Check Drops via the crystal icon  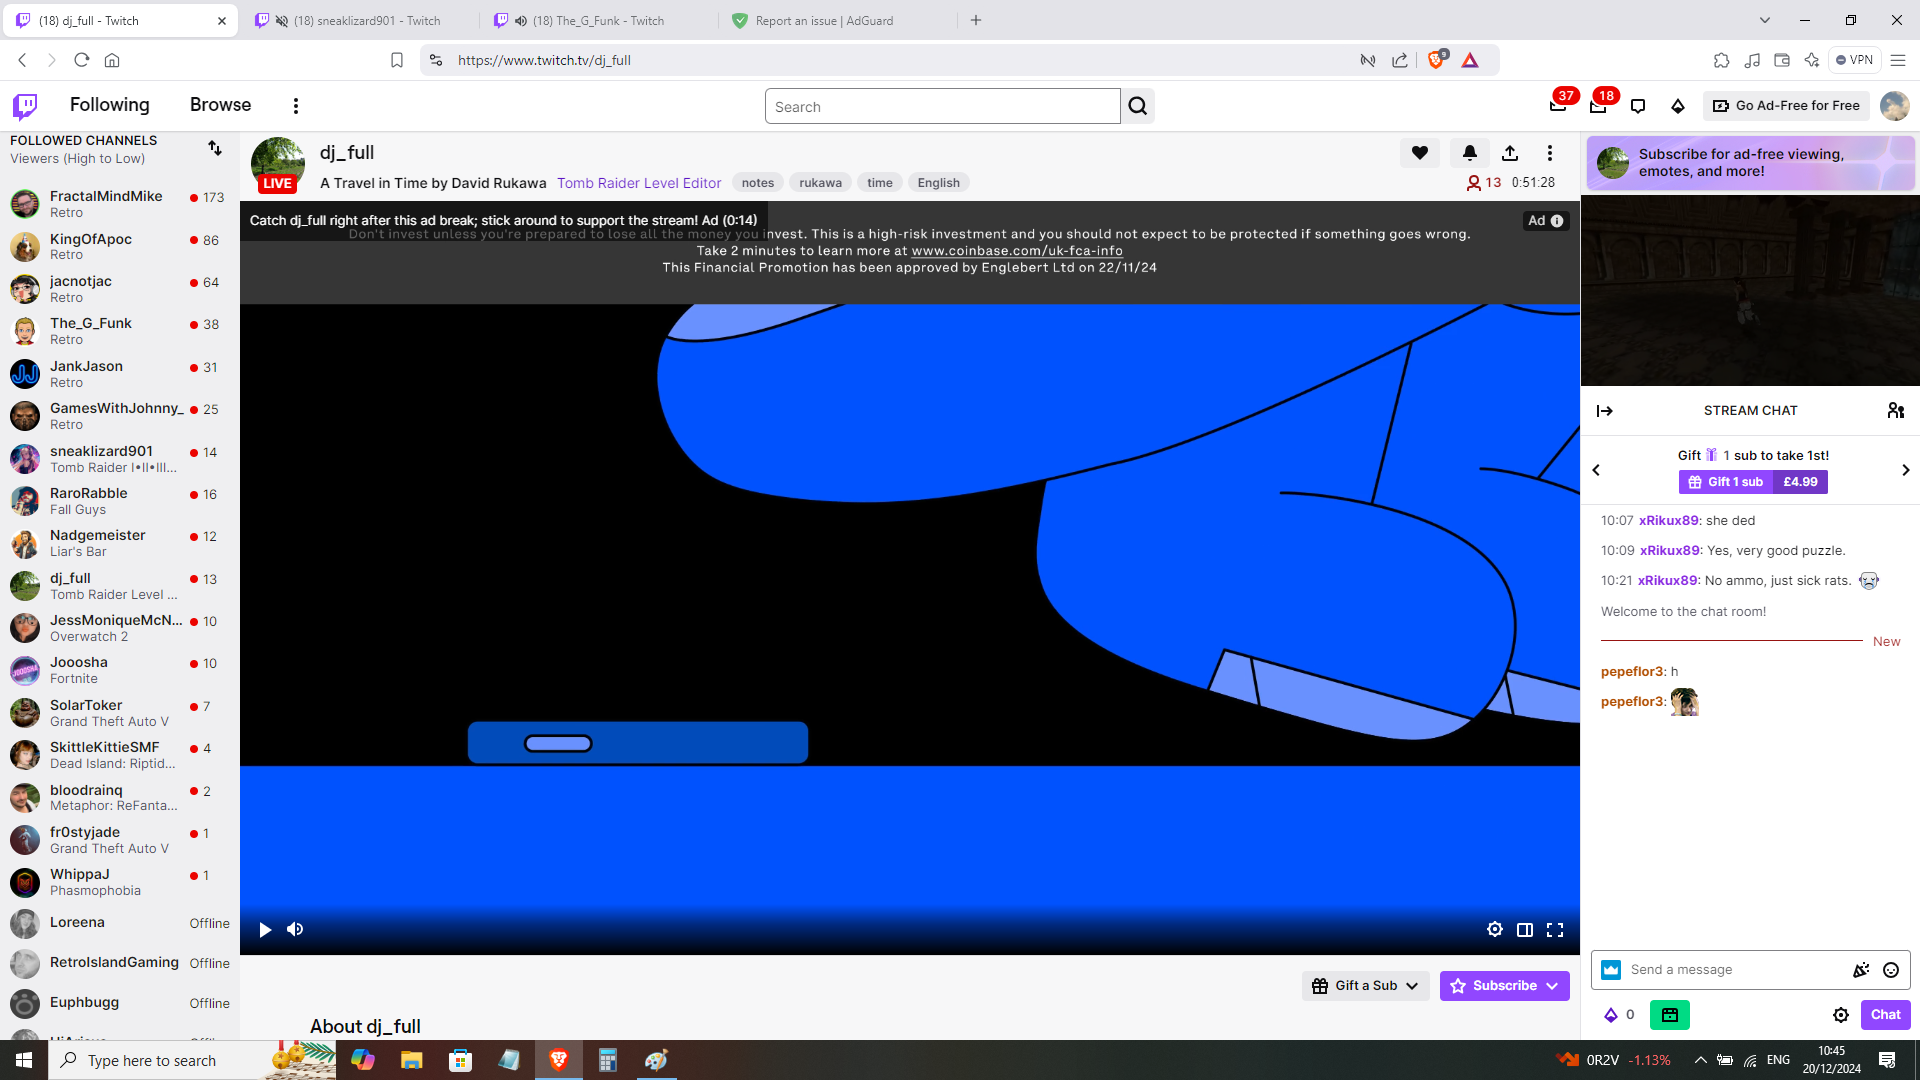click(1678, 105)
